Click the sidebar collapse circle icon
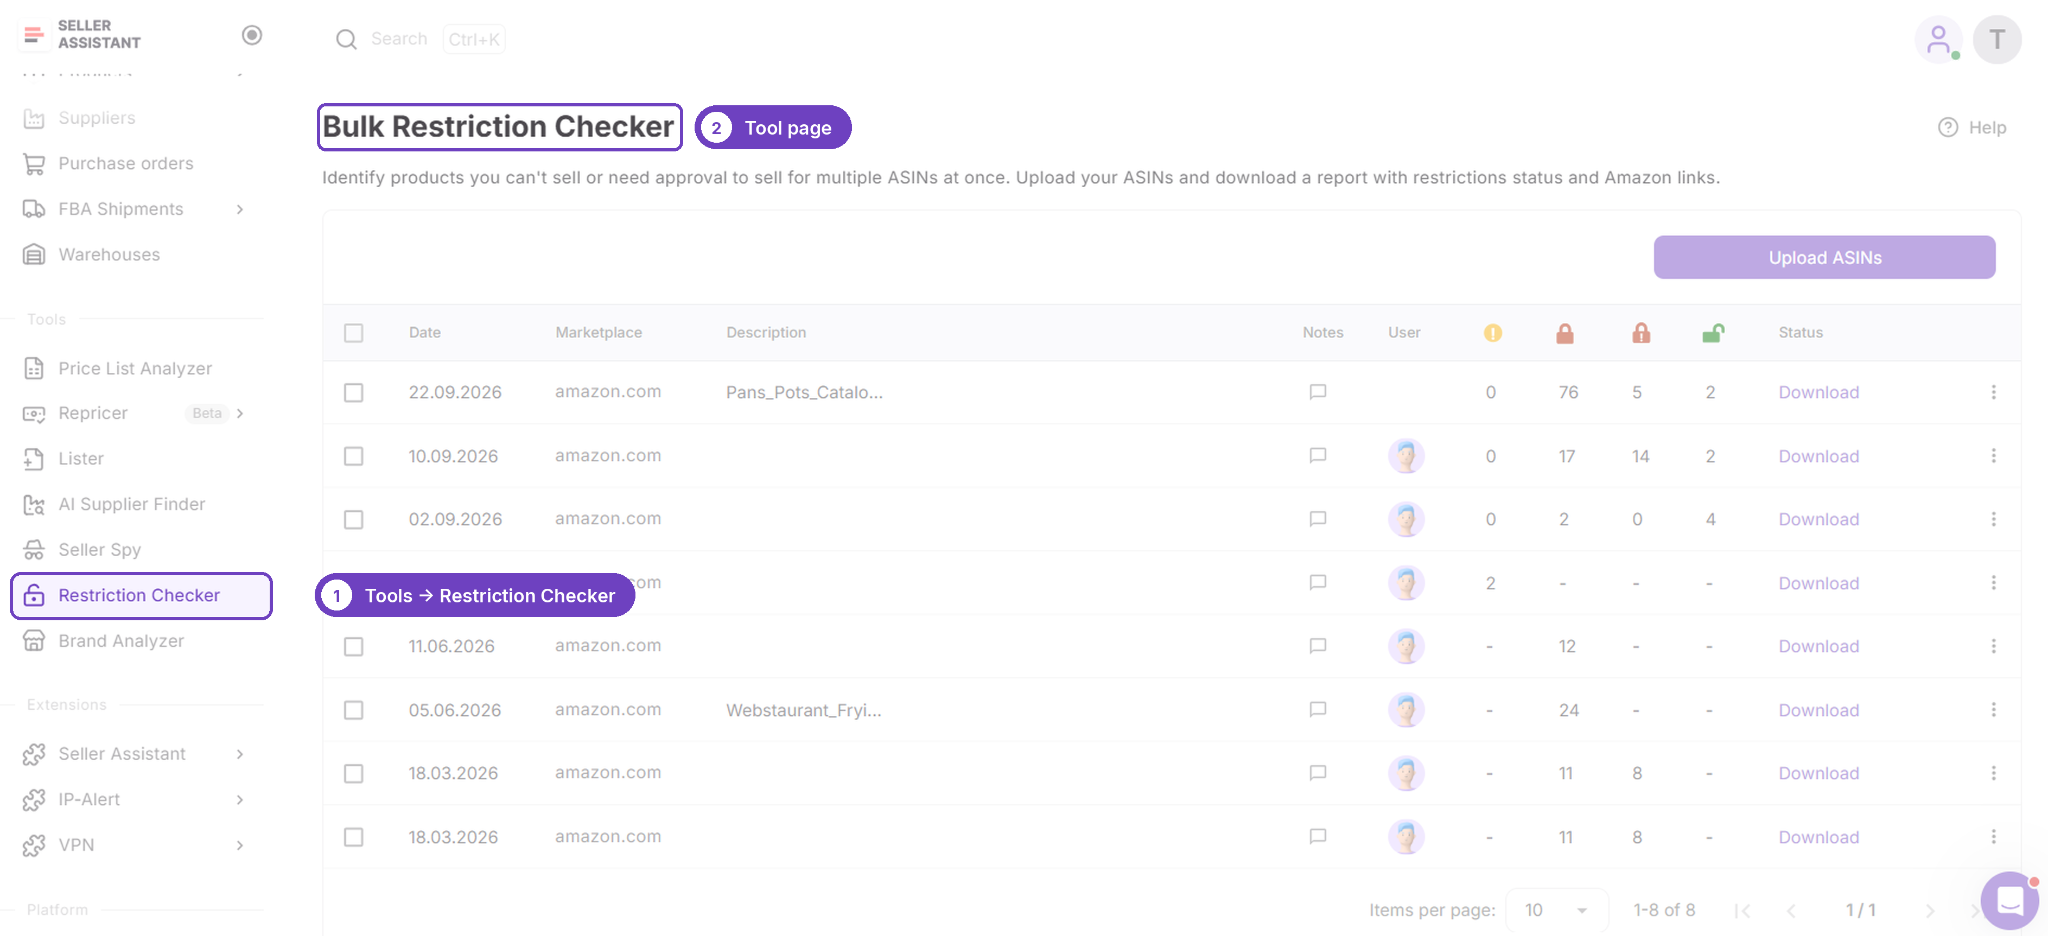Viewport: 2048px width, 936px height. pos(252,35)
